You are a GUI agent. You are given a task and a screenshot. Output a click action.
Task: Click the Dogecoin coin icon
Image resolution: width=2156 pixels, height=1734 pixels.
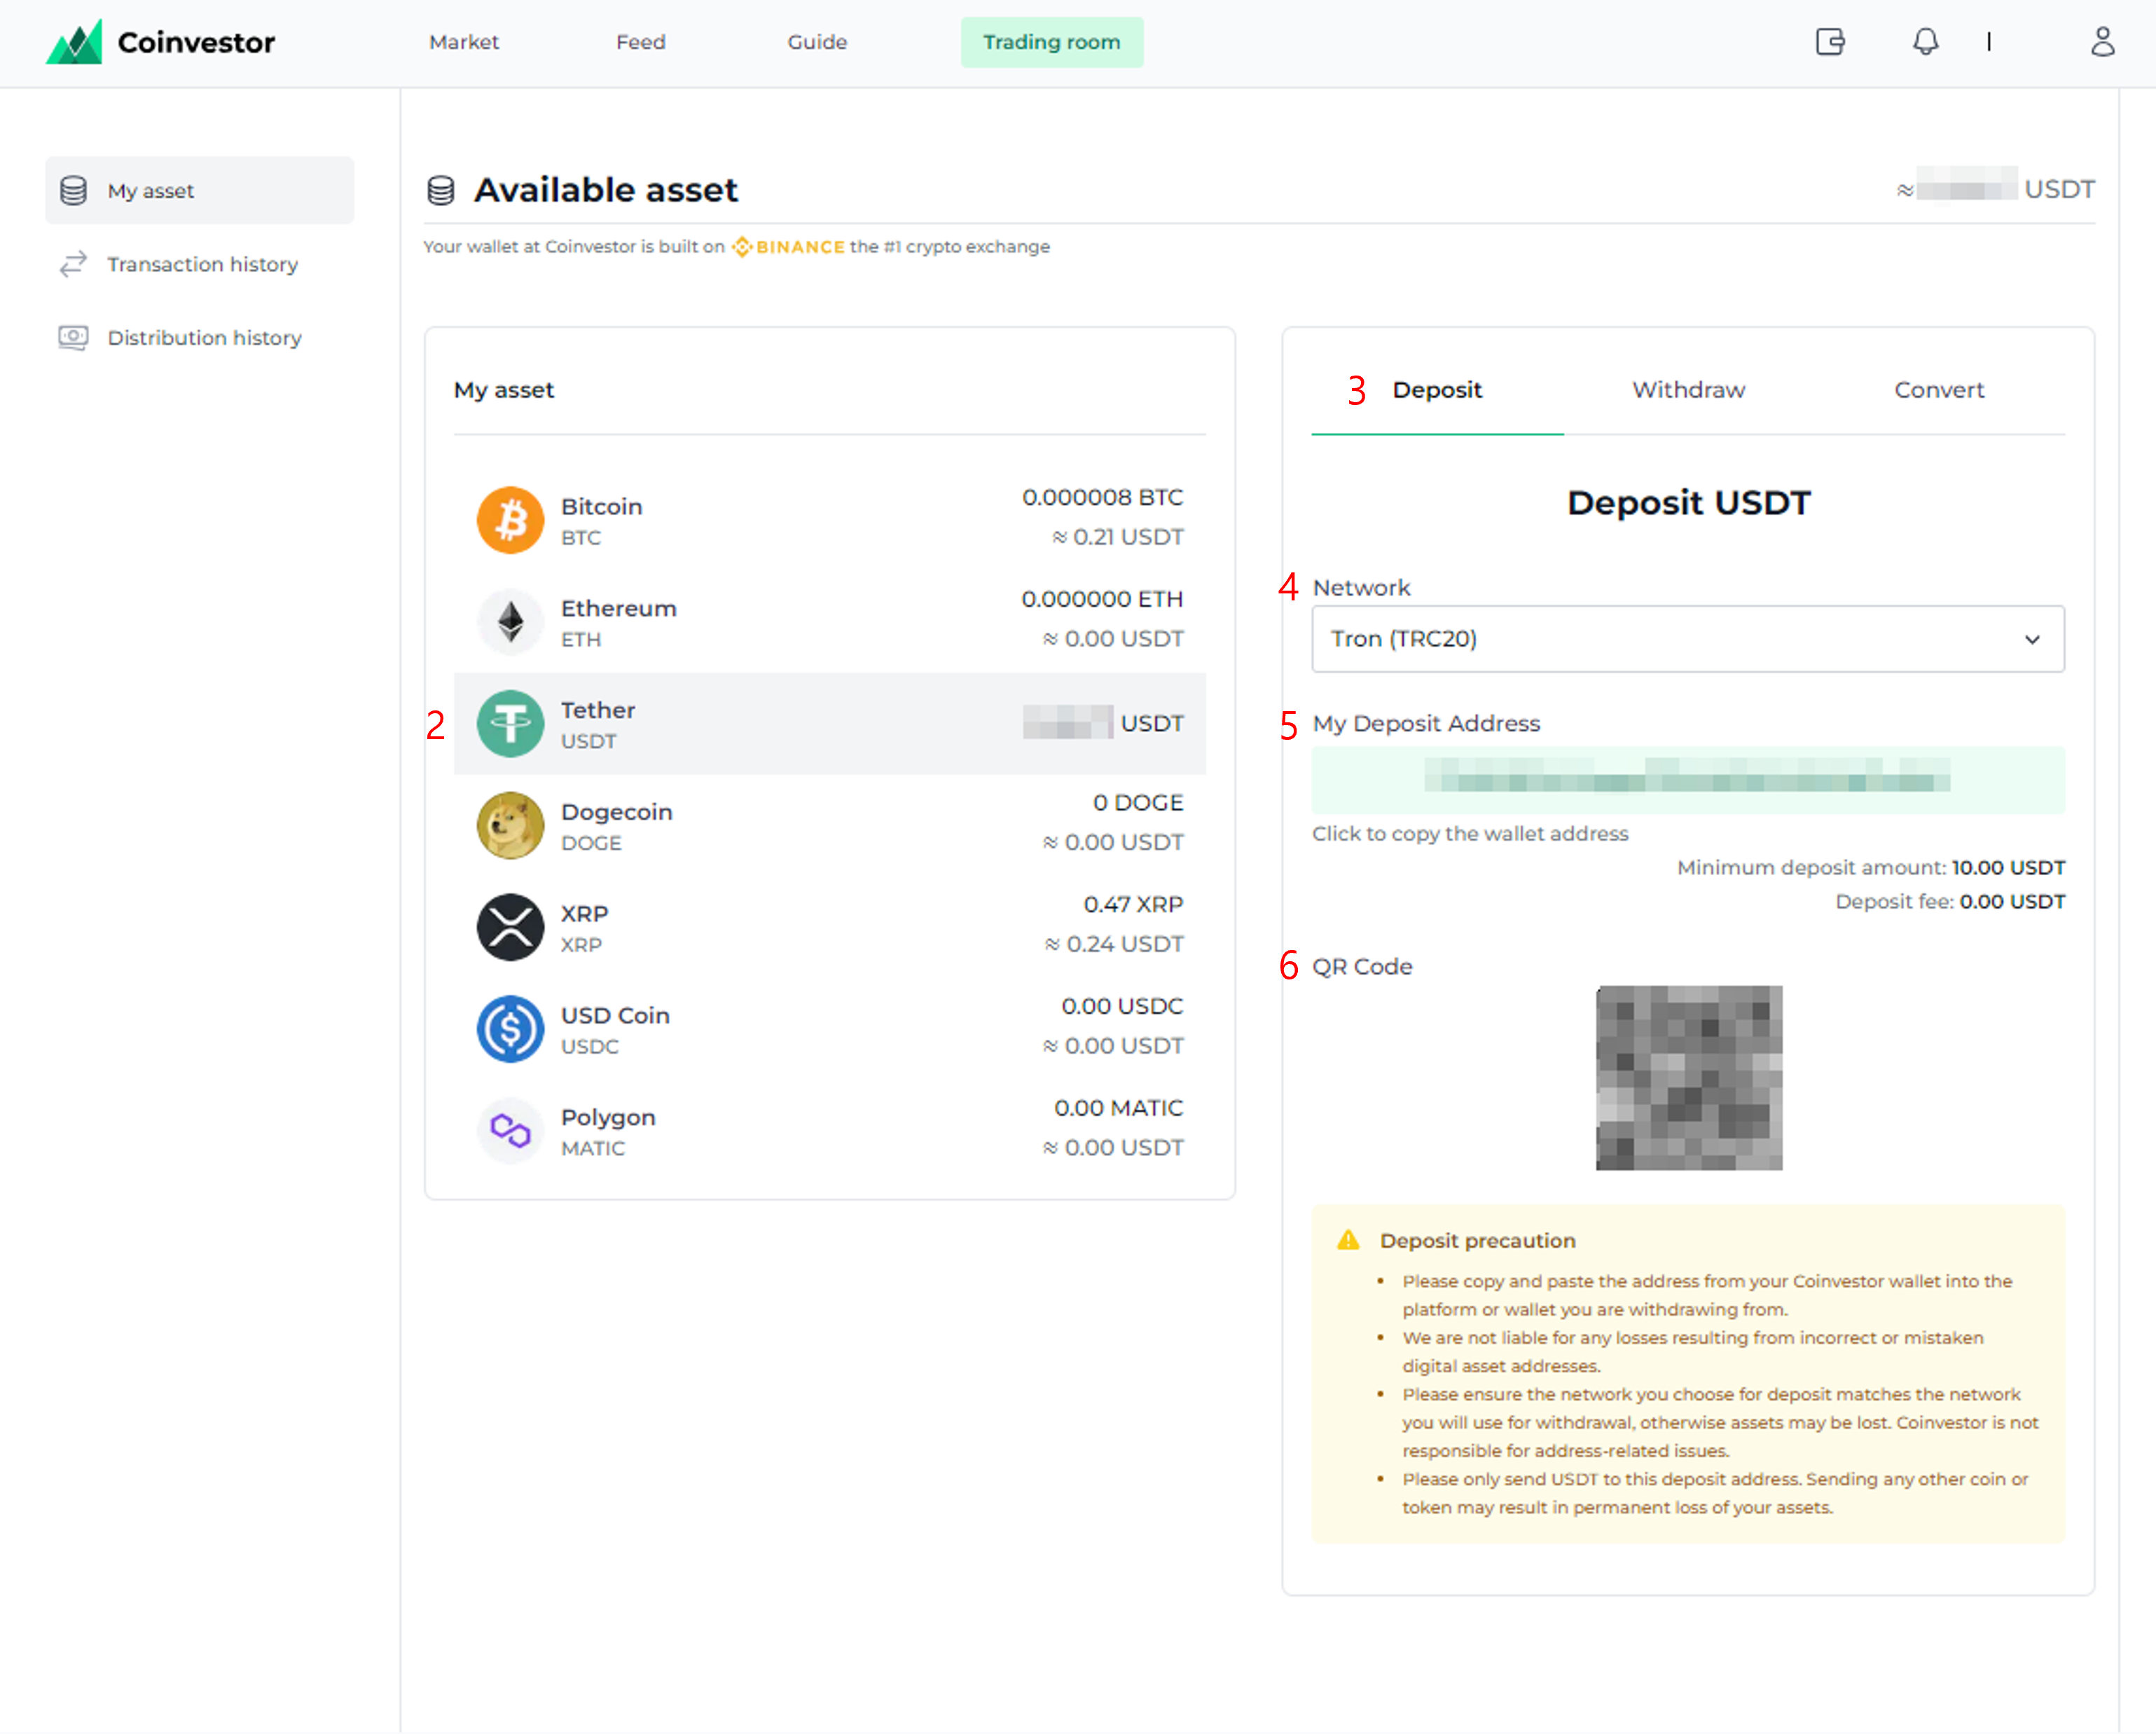[510, 826]
